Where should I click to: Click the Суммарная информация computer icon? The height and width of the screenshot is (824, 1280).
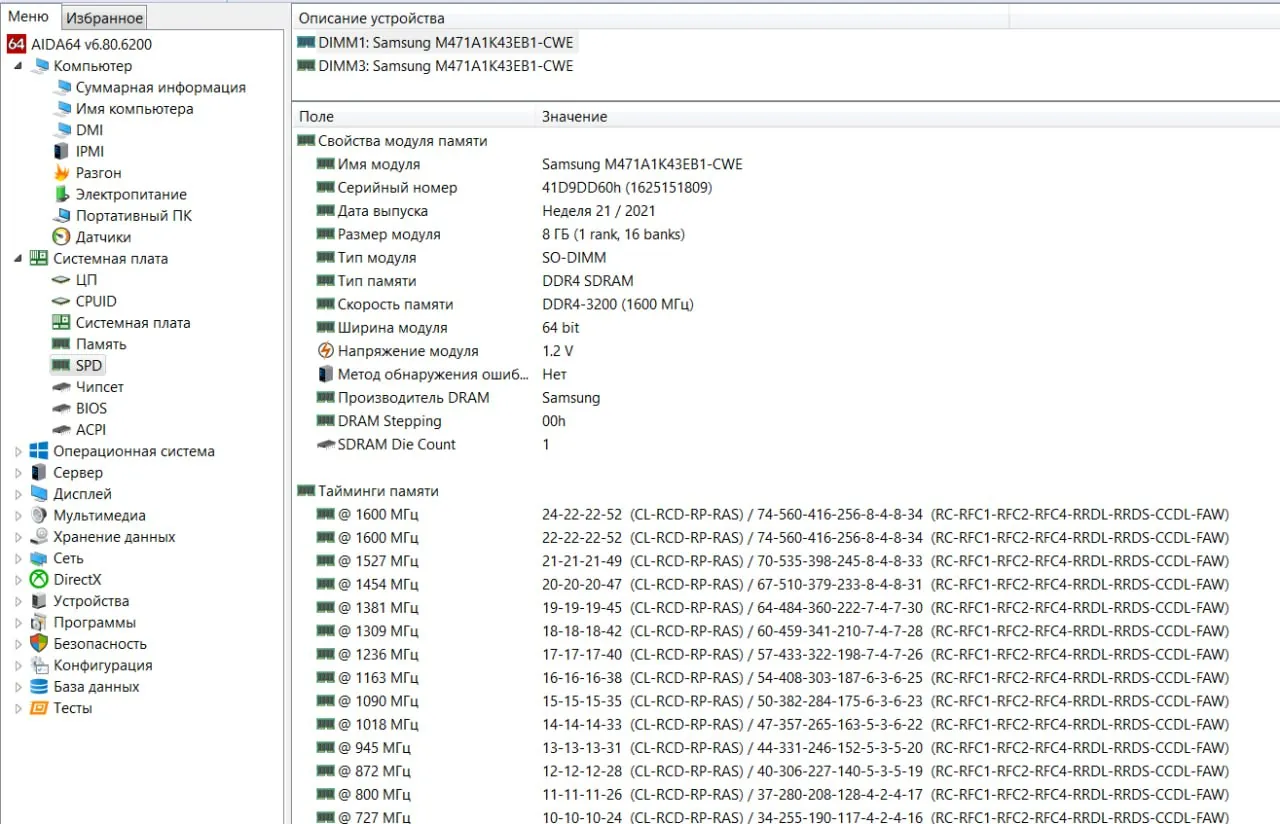(62, 87)
